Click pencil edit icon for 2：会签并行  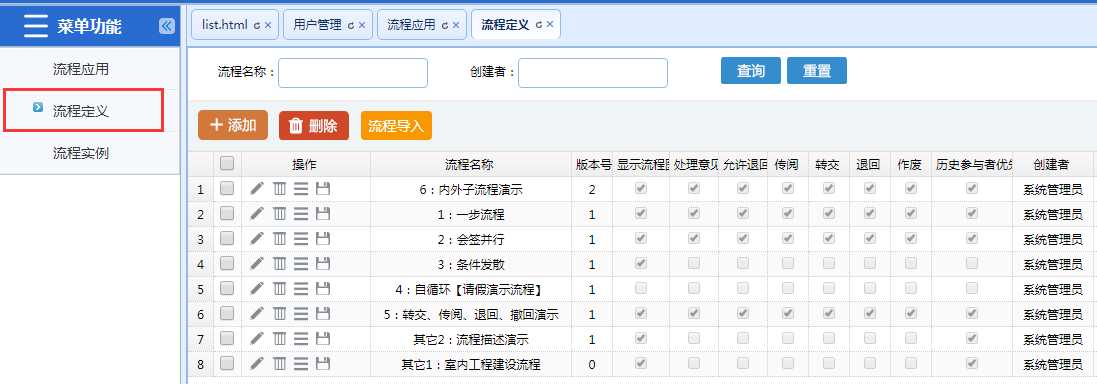point(257,239)
